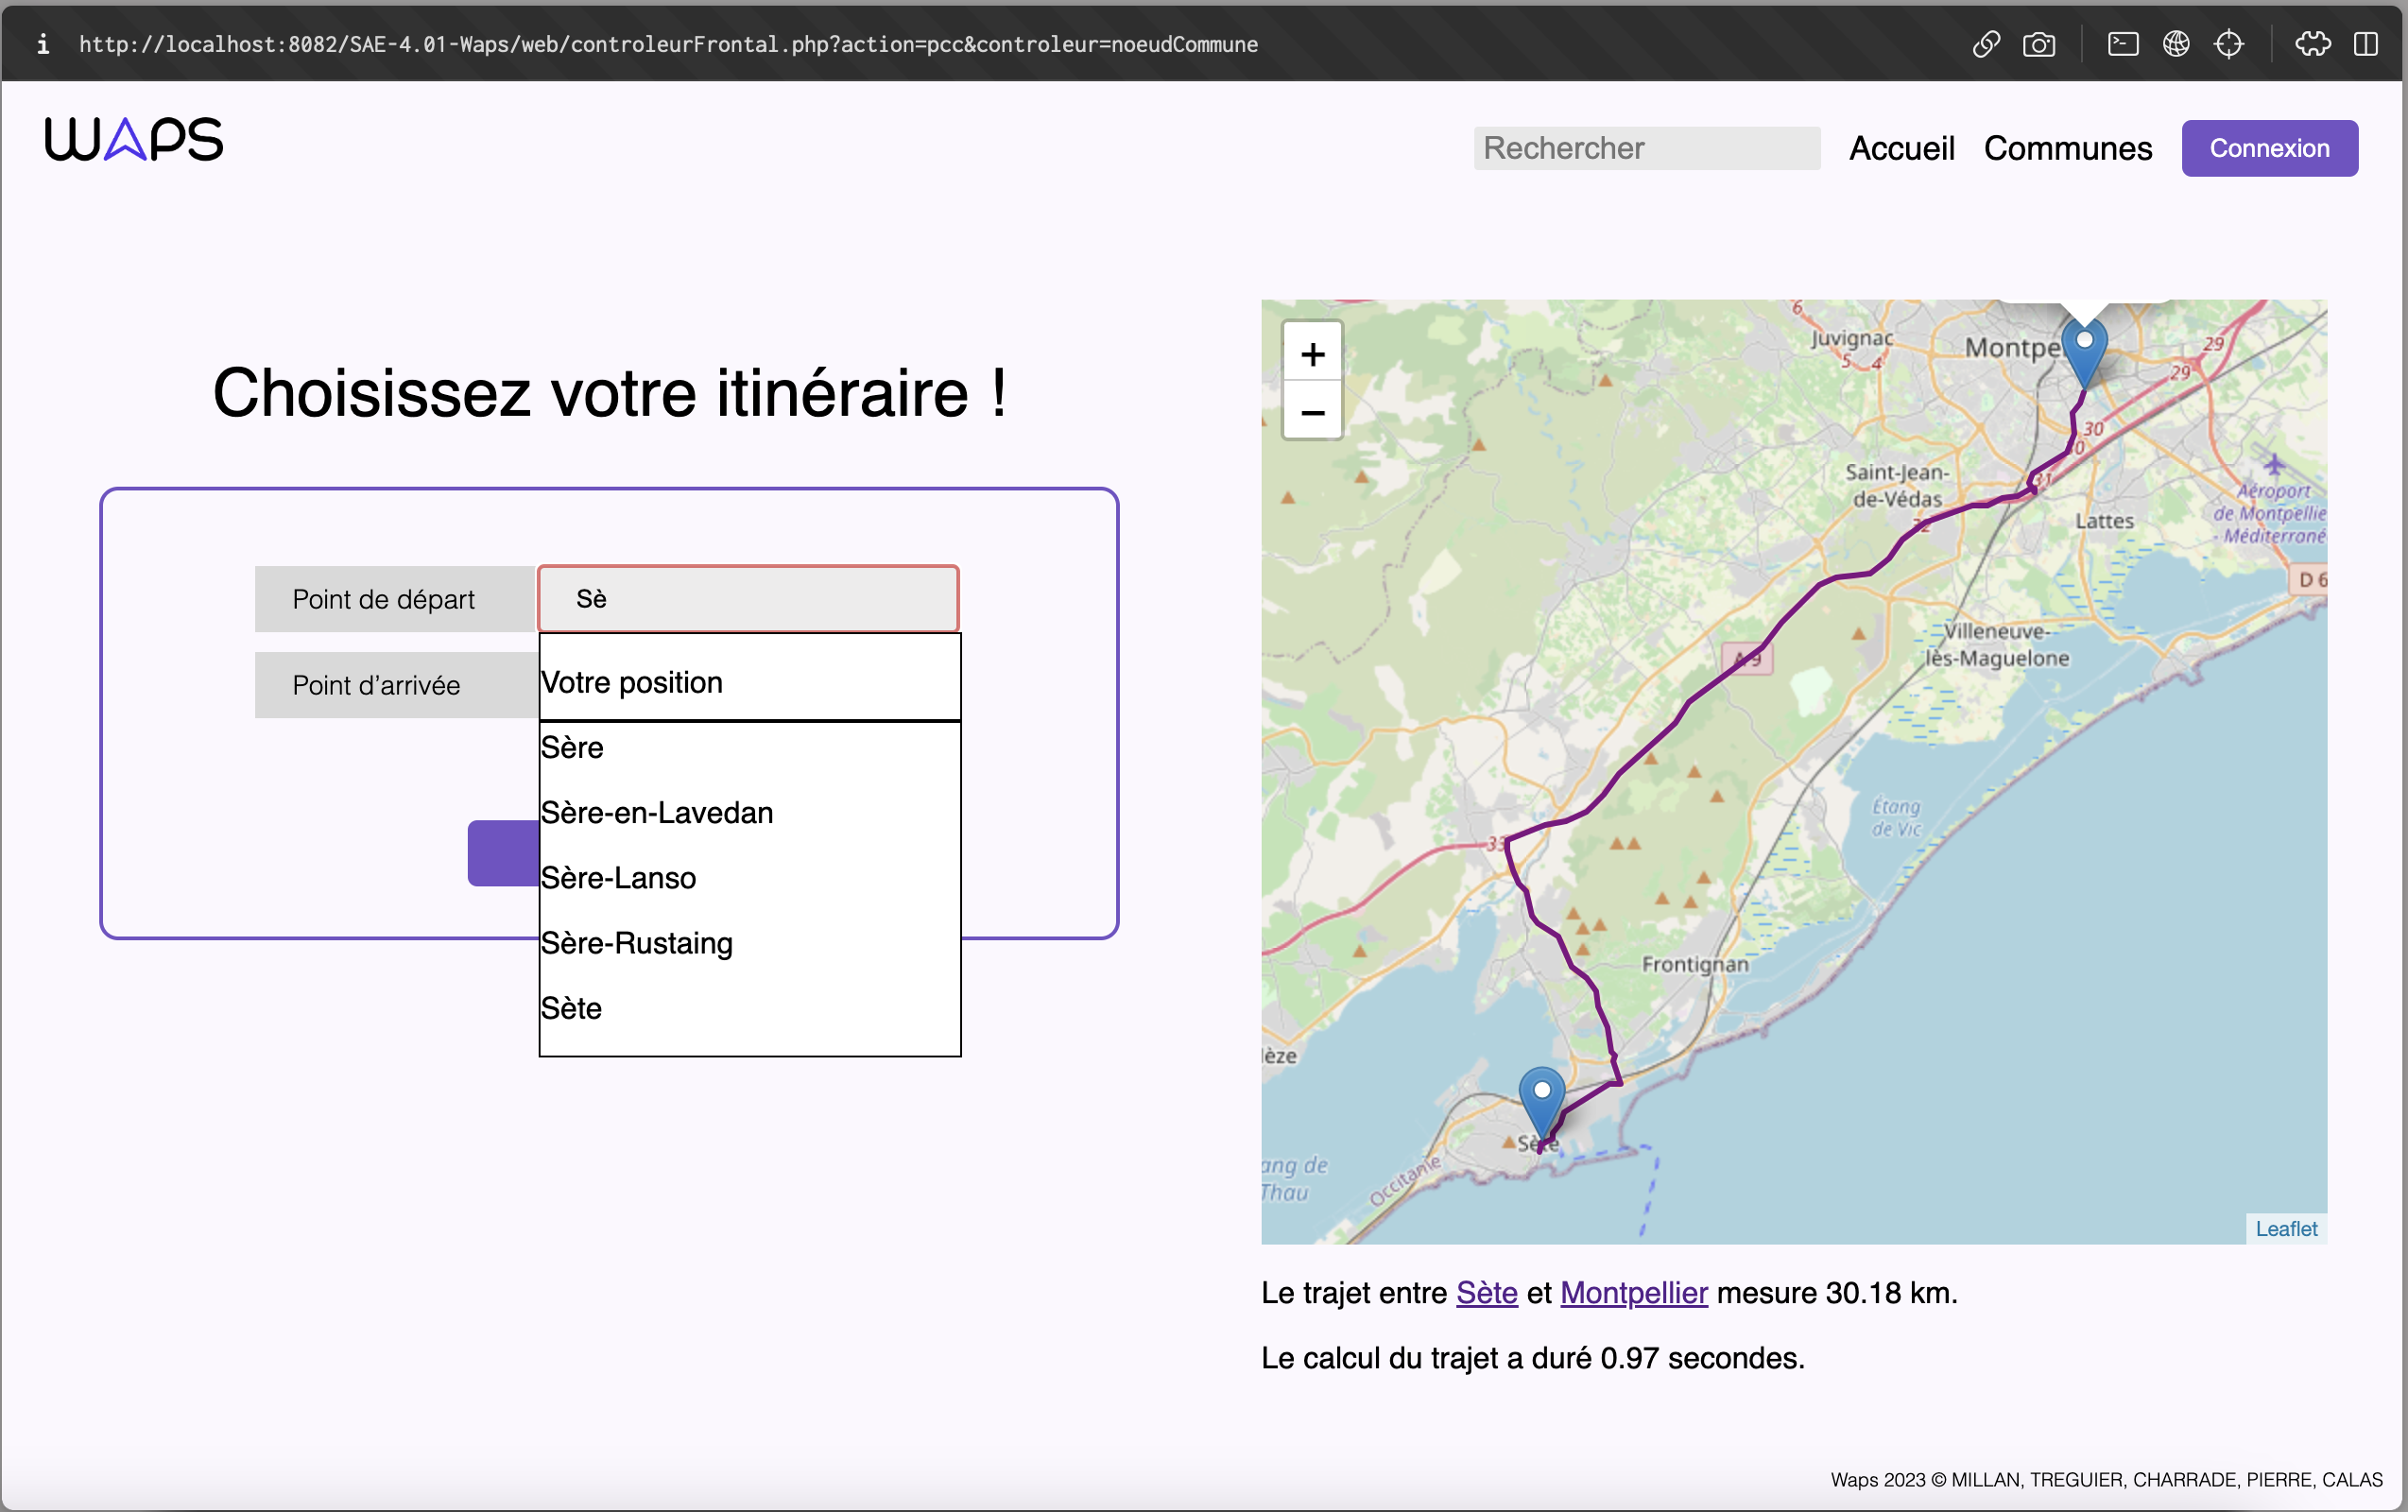The height and width of the screenshot is (1512, 2408).
Task: Click the copy link icon in browser toolbar
Action: coord(1986,44)
